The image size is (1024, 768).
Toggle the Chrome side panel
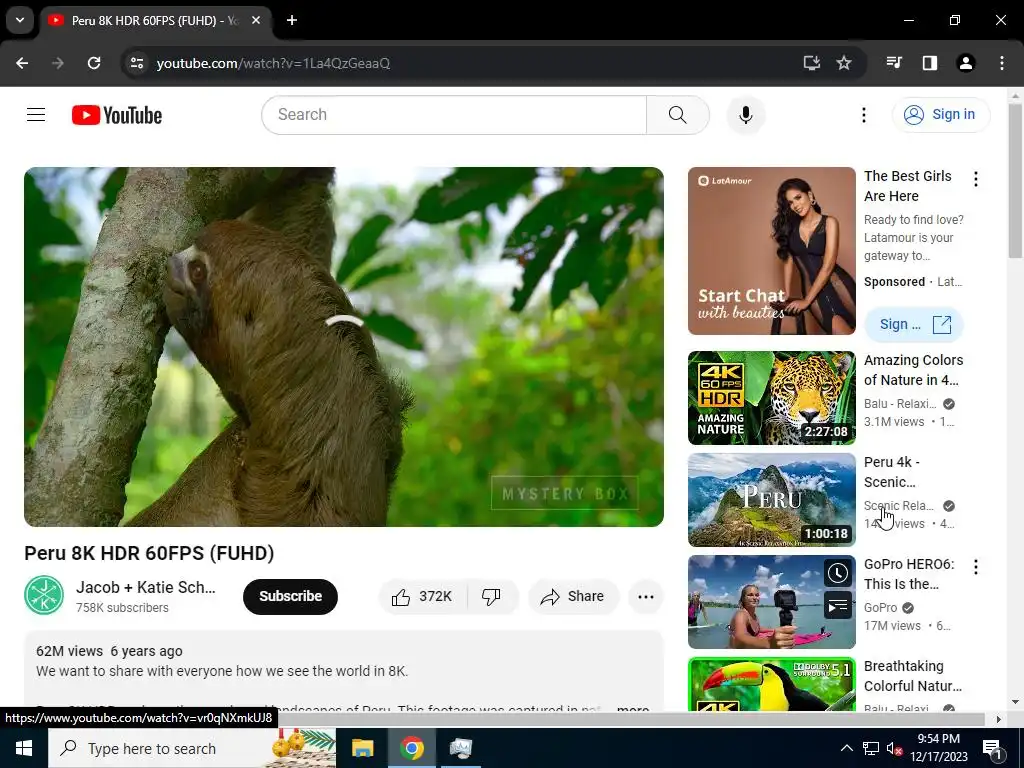929,63
